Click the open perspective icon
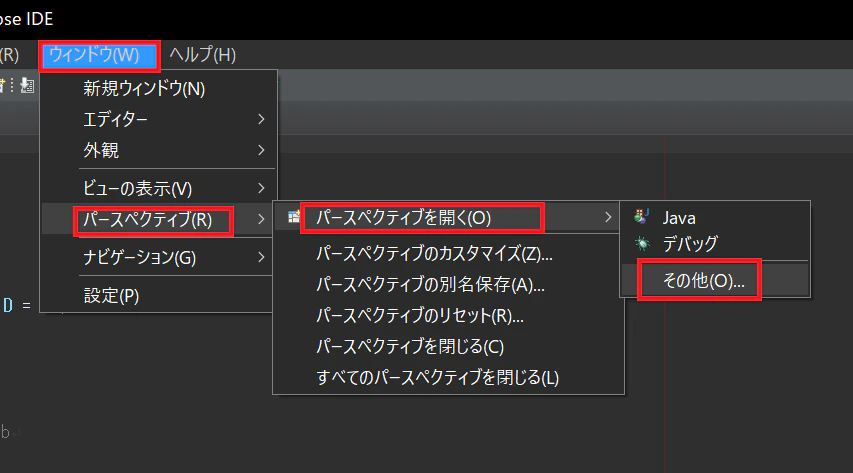 pyautogui.click(x=294, y=217)
